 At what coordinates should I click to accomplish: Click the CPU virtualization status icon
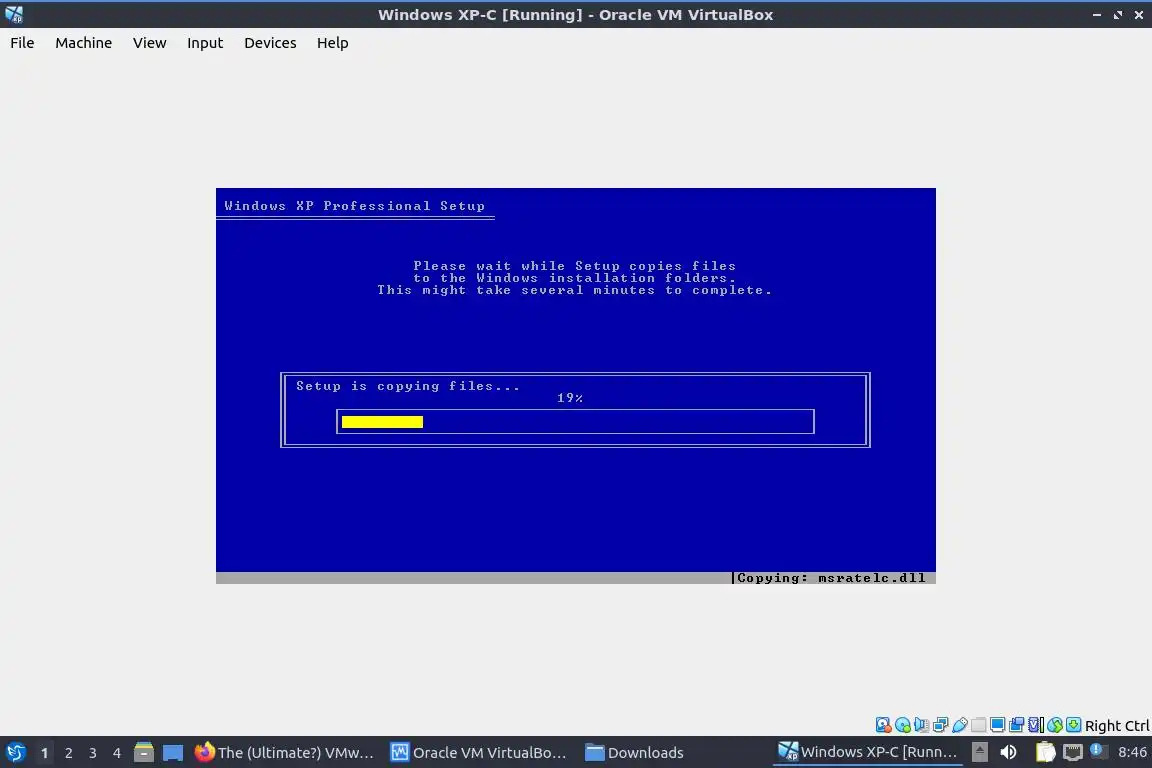pos(1036,725)
